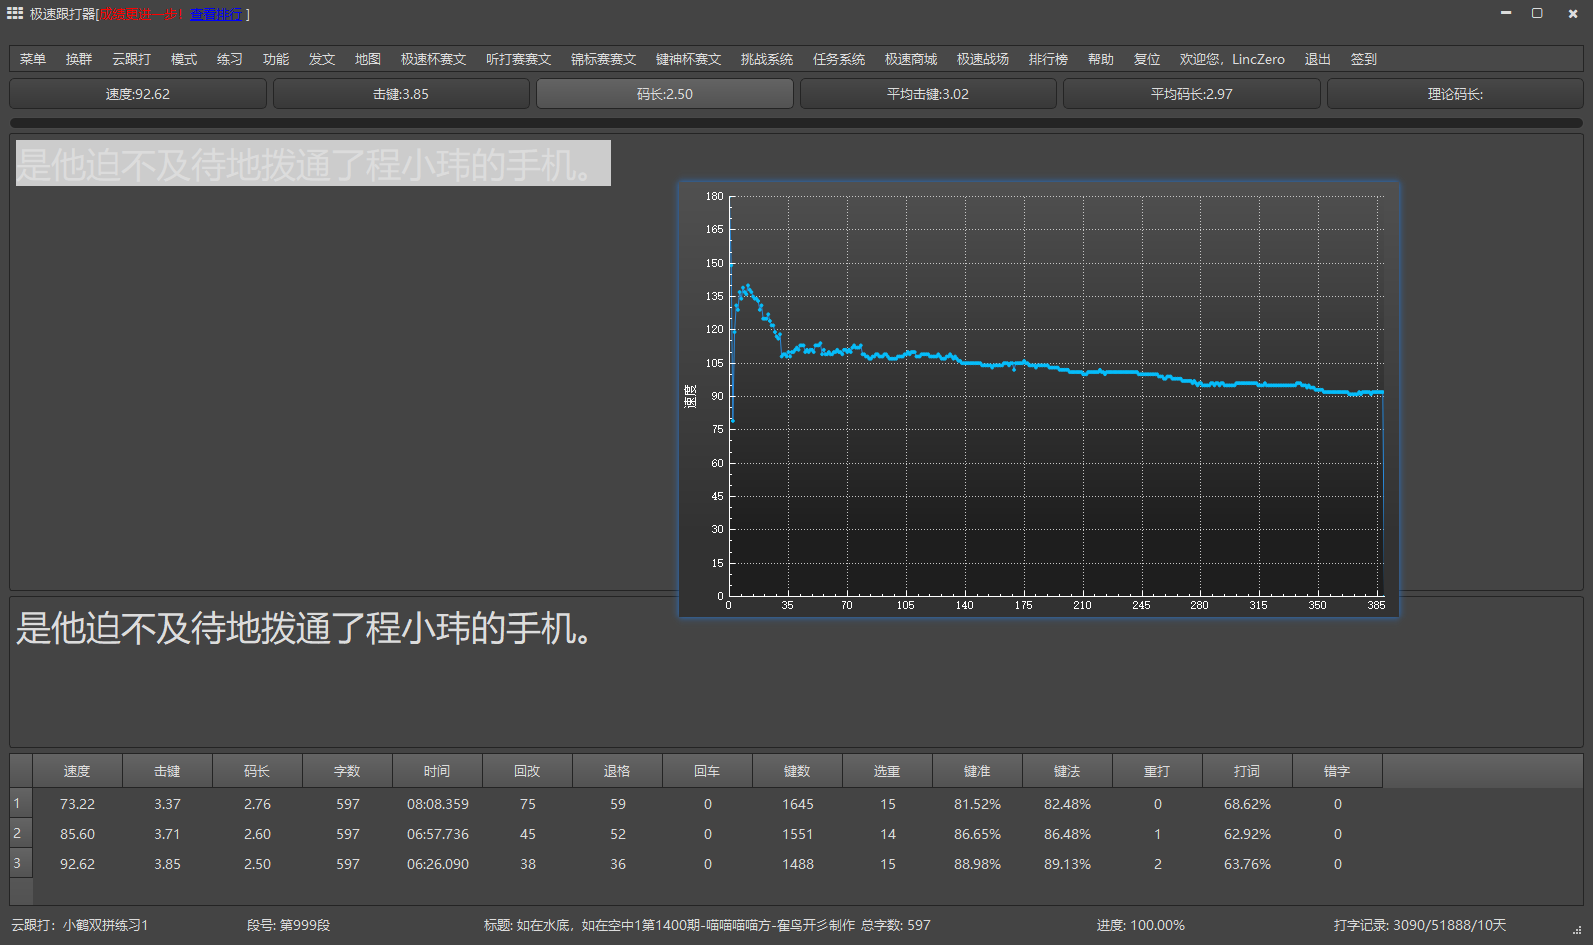This screenshot has width=1593, height=945.
Task: Open the 云跟打 menu
Action: coord(131,59)
